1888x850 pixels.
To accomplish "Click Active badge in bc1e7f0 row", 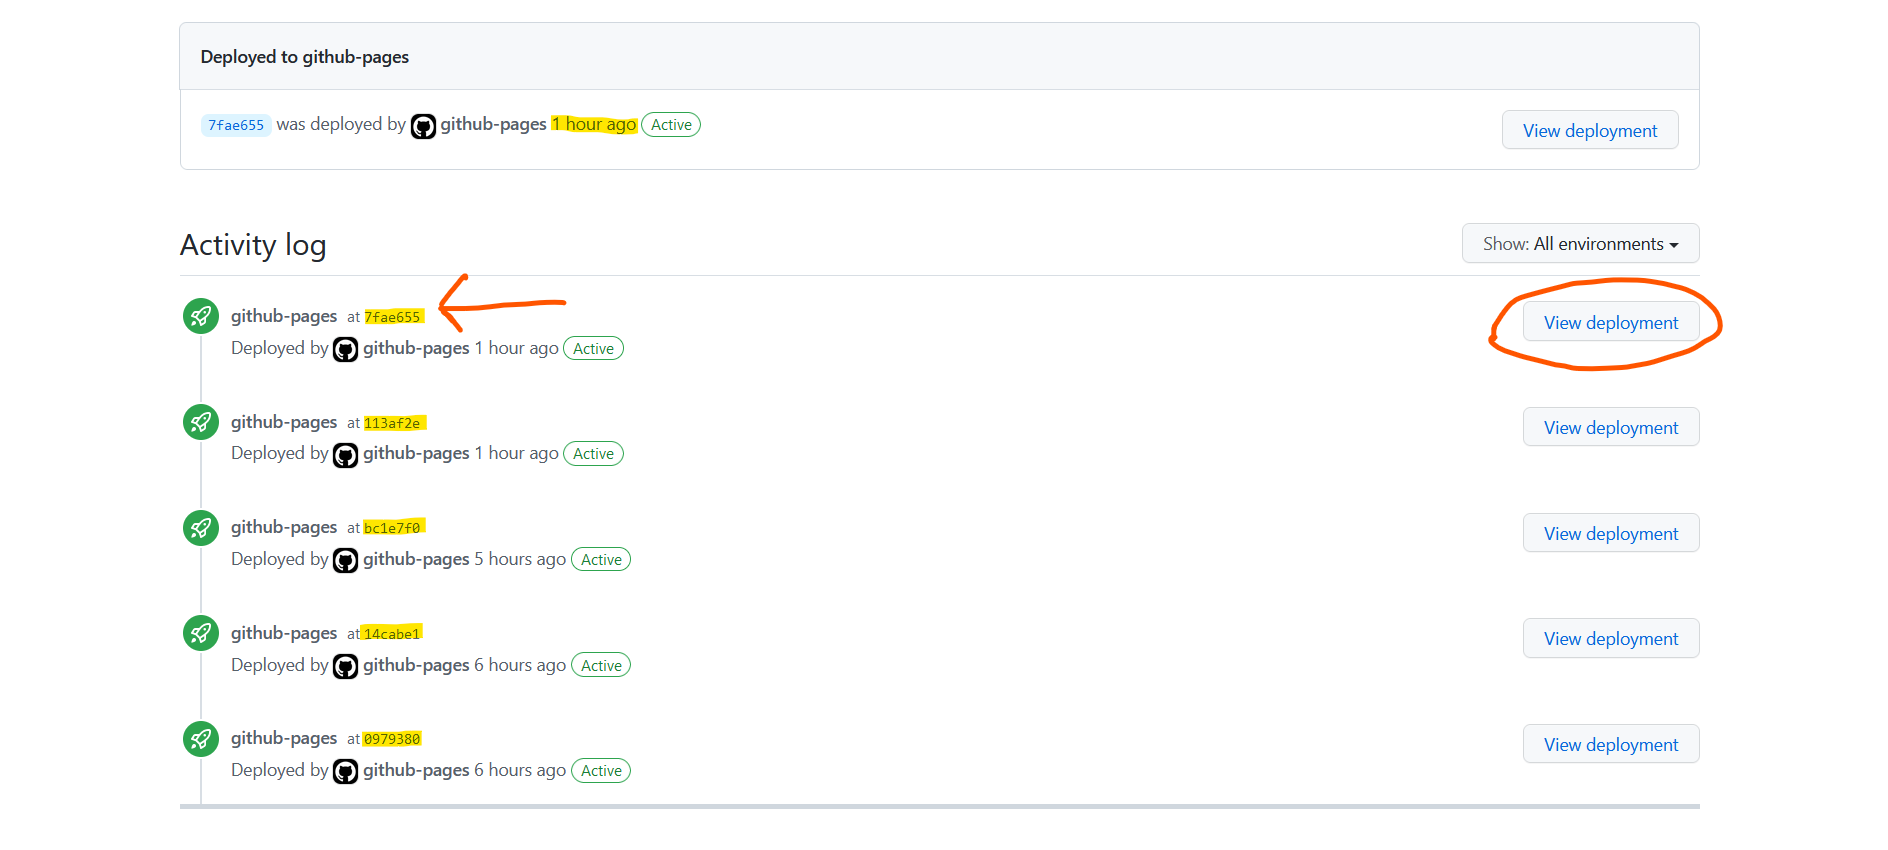I will click(x=601, y=560).
